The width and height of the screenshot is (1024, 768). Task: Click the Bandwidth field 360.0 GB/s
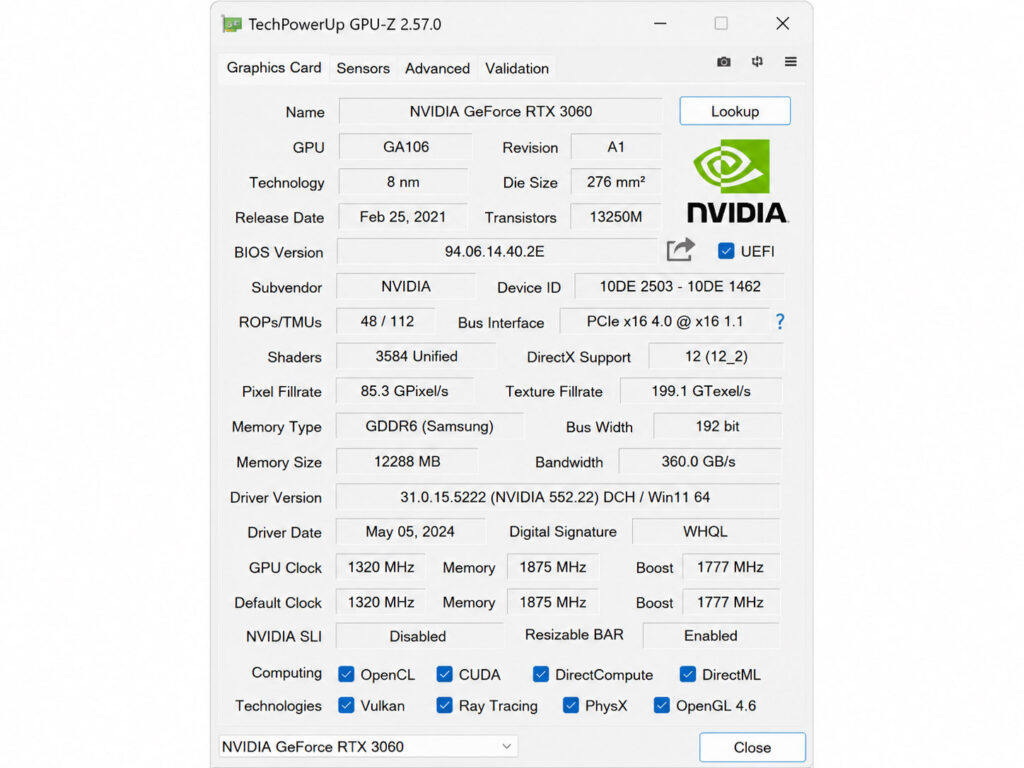coord(699,462)
